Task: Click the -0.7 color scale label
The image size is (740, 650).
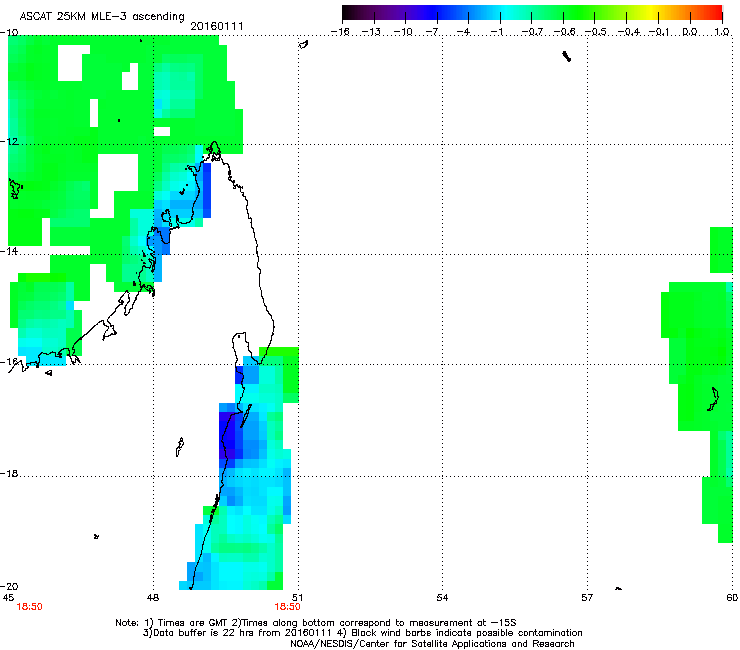Action: pyautogui.click(x=532, y=32)
